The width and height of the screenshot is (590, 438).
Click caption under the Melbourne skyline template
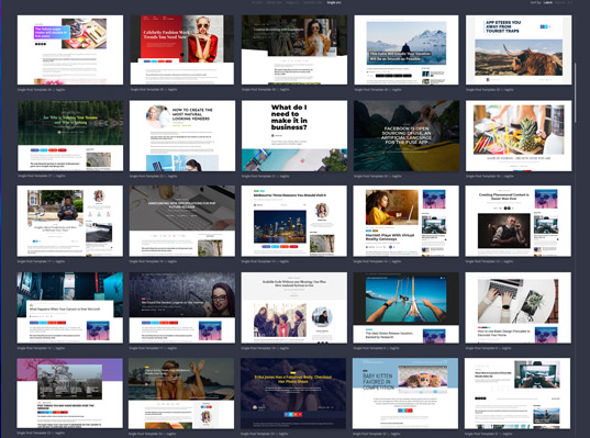pos(265,261)
